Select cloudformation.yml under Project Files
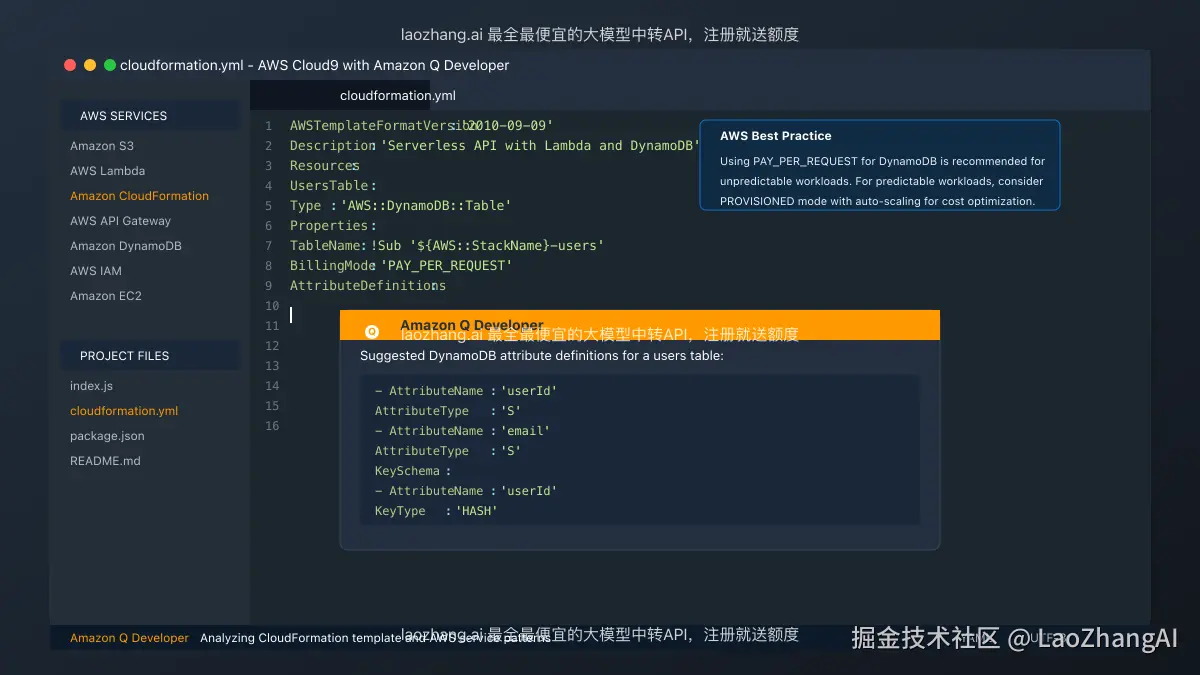The height and width of the screenshot is (675, 1200). click(x=123, y=411)
